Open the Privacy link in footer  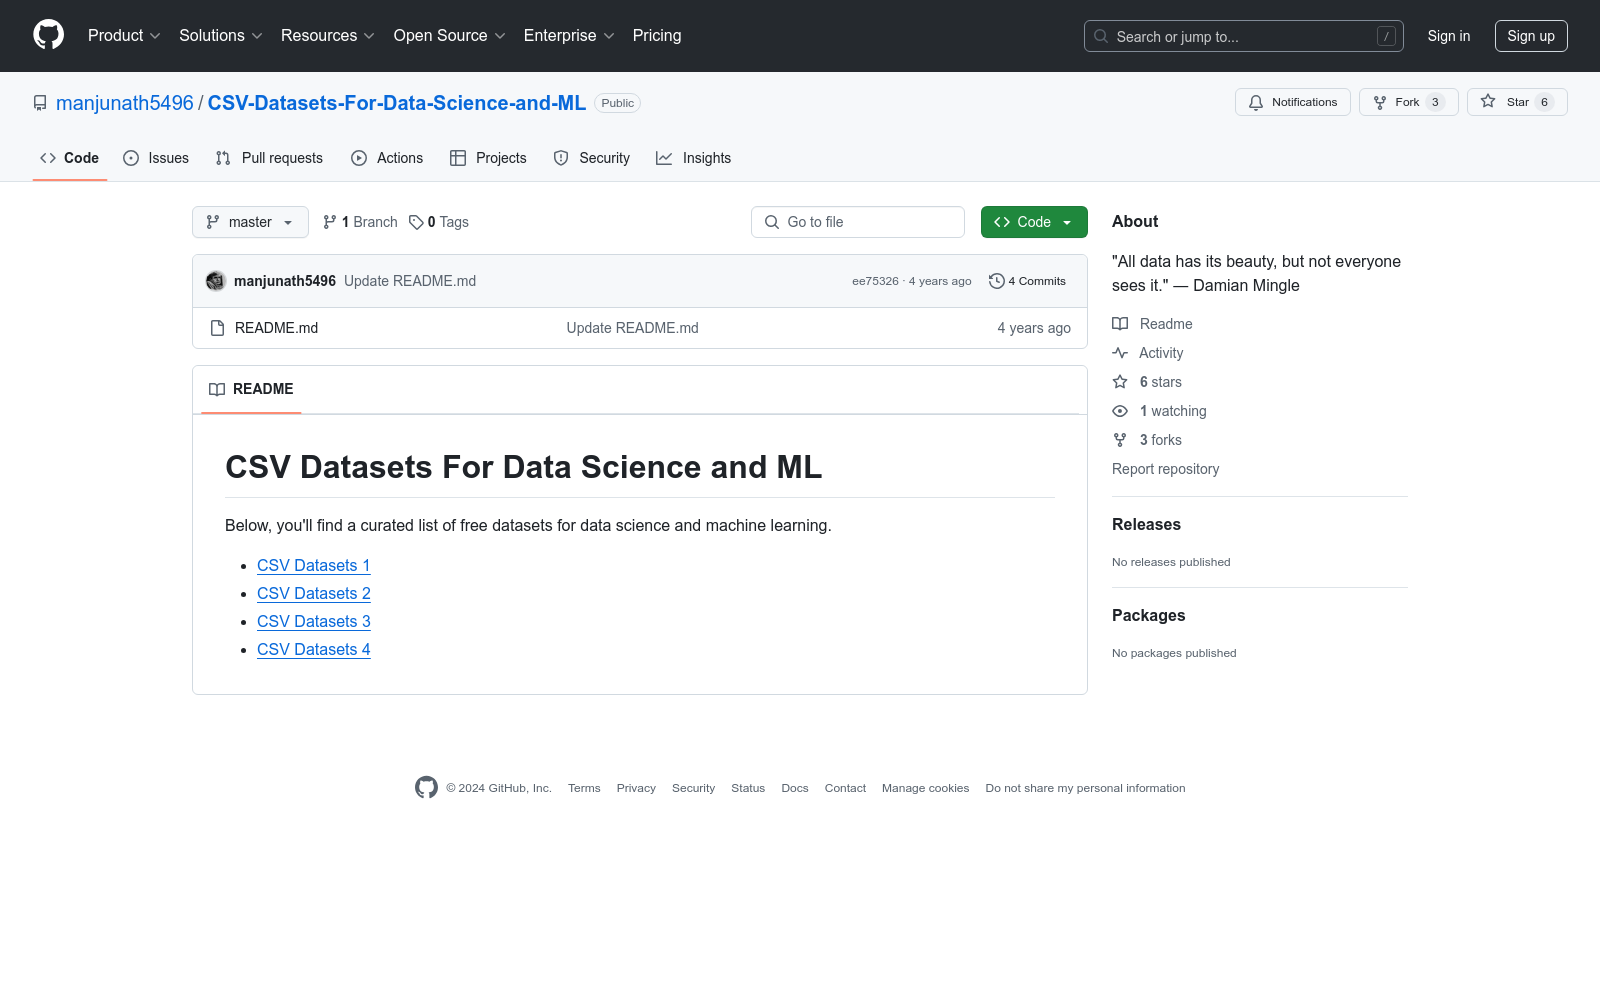[x=636, y=788]
